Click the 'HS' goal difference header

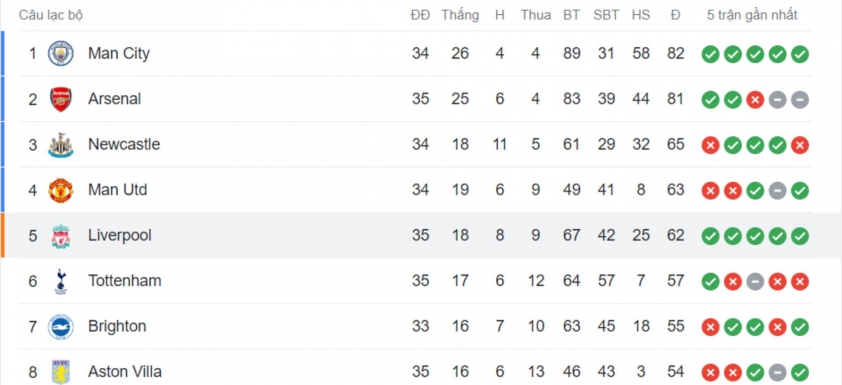tap(641, 16)
